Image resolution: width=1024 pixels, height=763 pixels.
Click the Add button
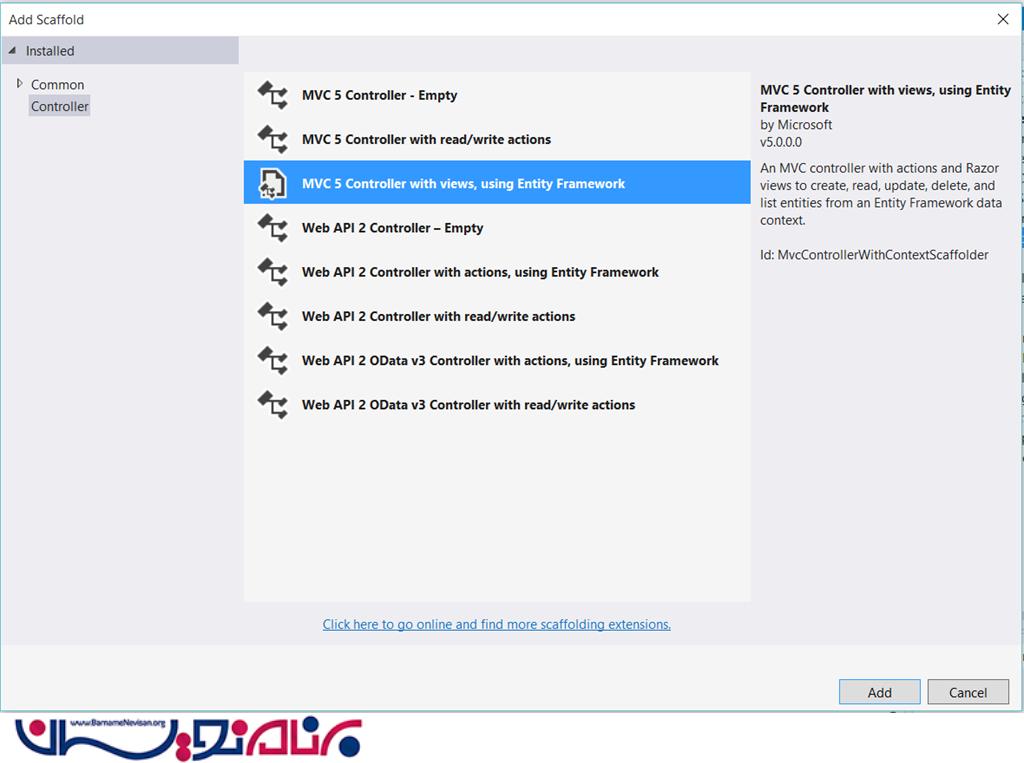(880, 692)
